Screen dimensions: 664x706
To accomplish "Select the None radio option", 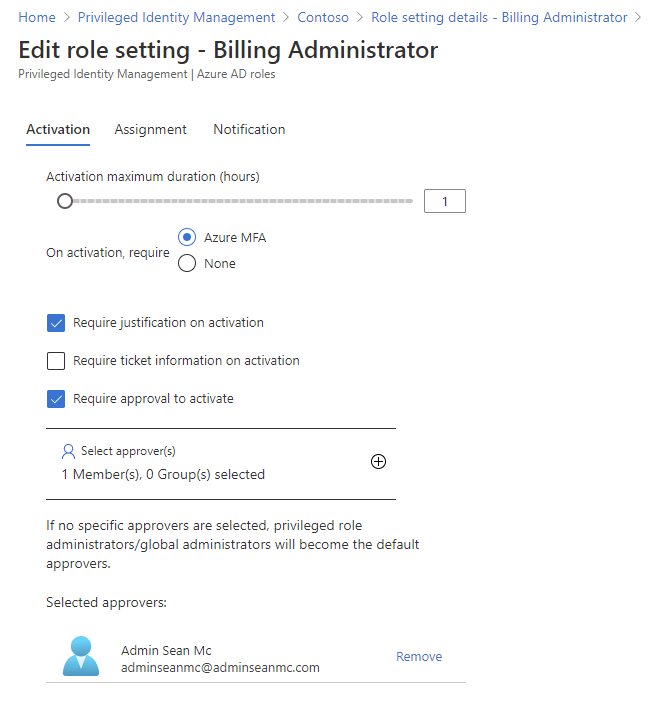I will coord(186,263).
